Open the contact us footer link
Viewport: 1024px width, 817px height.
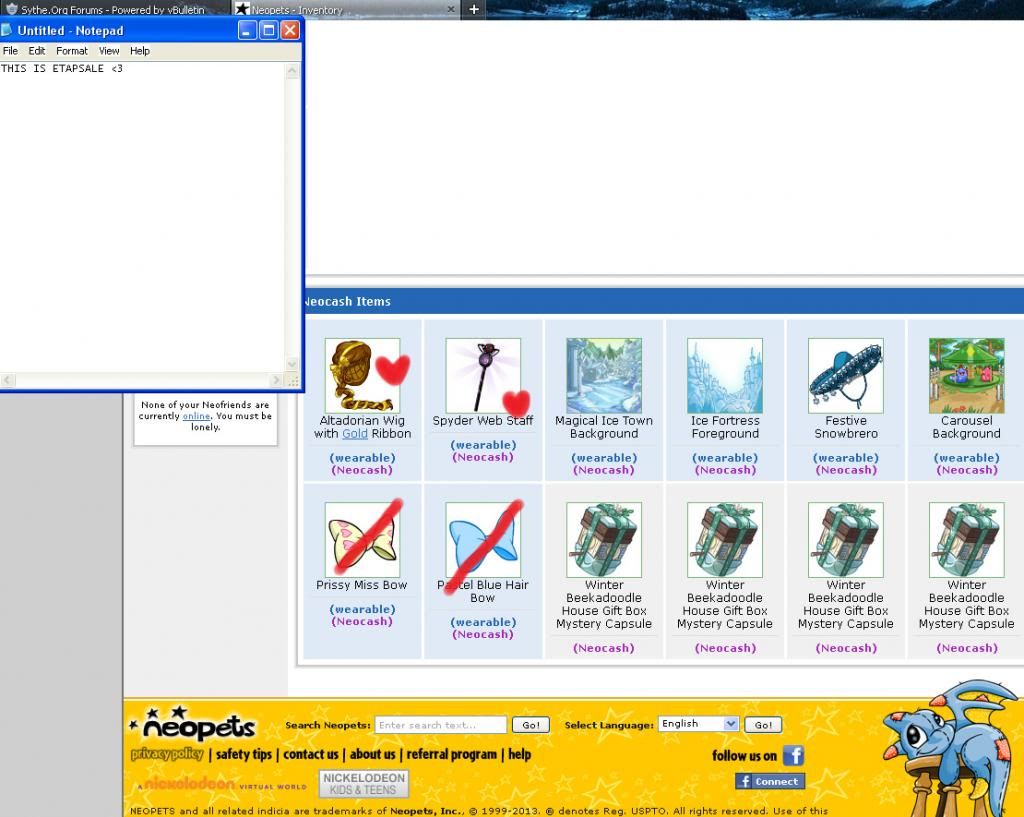[311, 754]
